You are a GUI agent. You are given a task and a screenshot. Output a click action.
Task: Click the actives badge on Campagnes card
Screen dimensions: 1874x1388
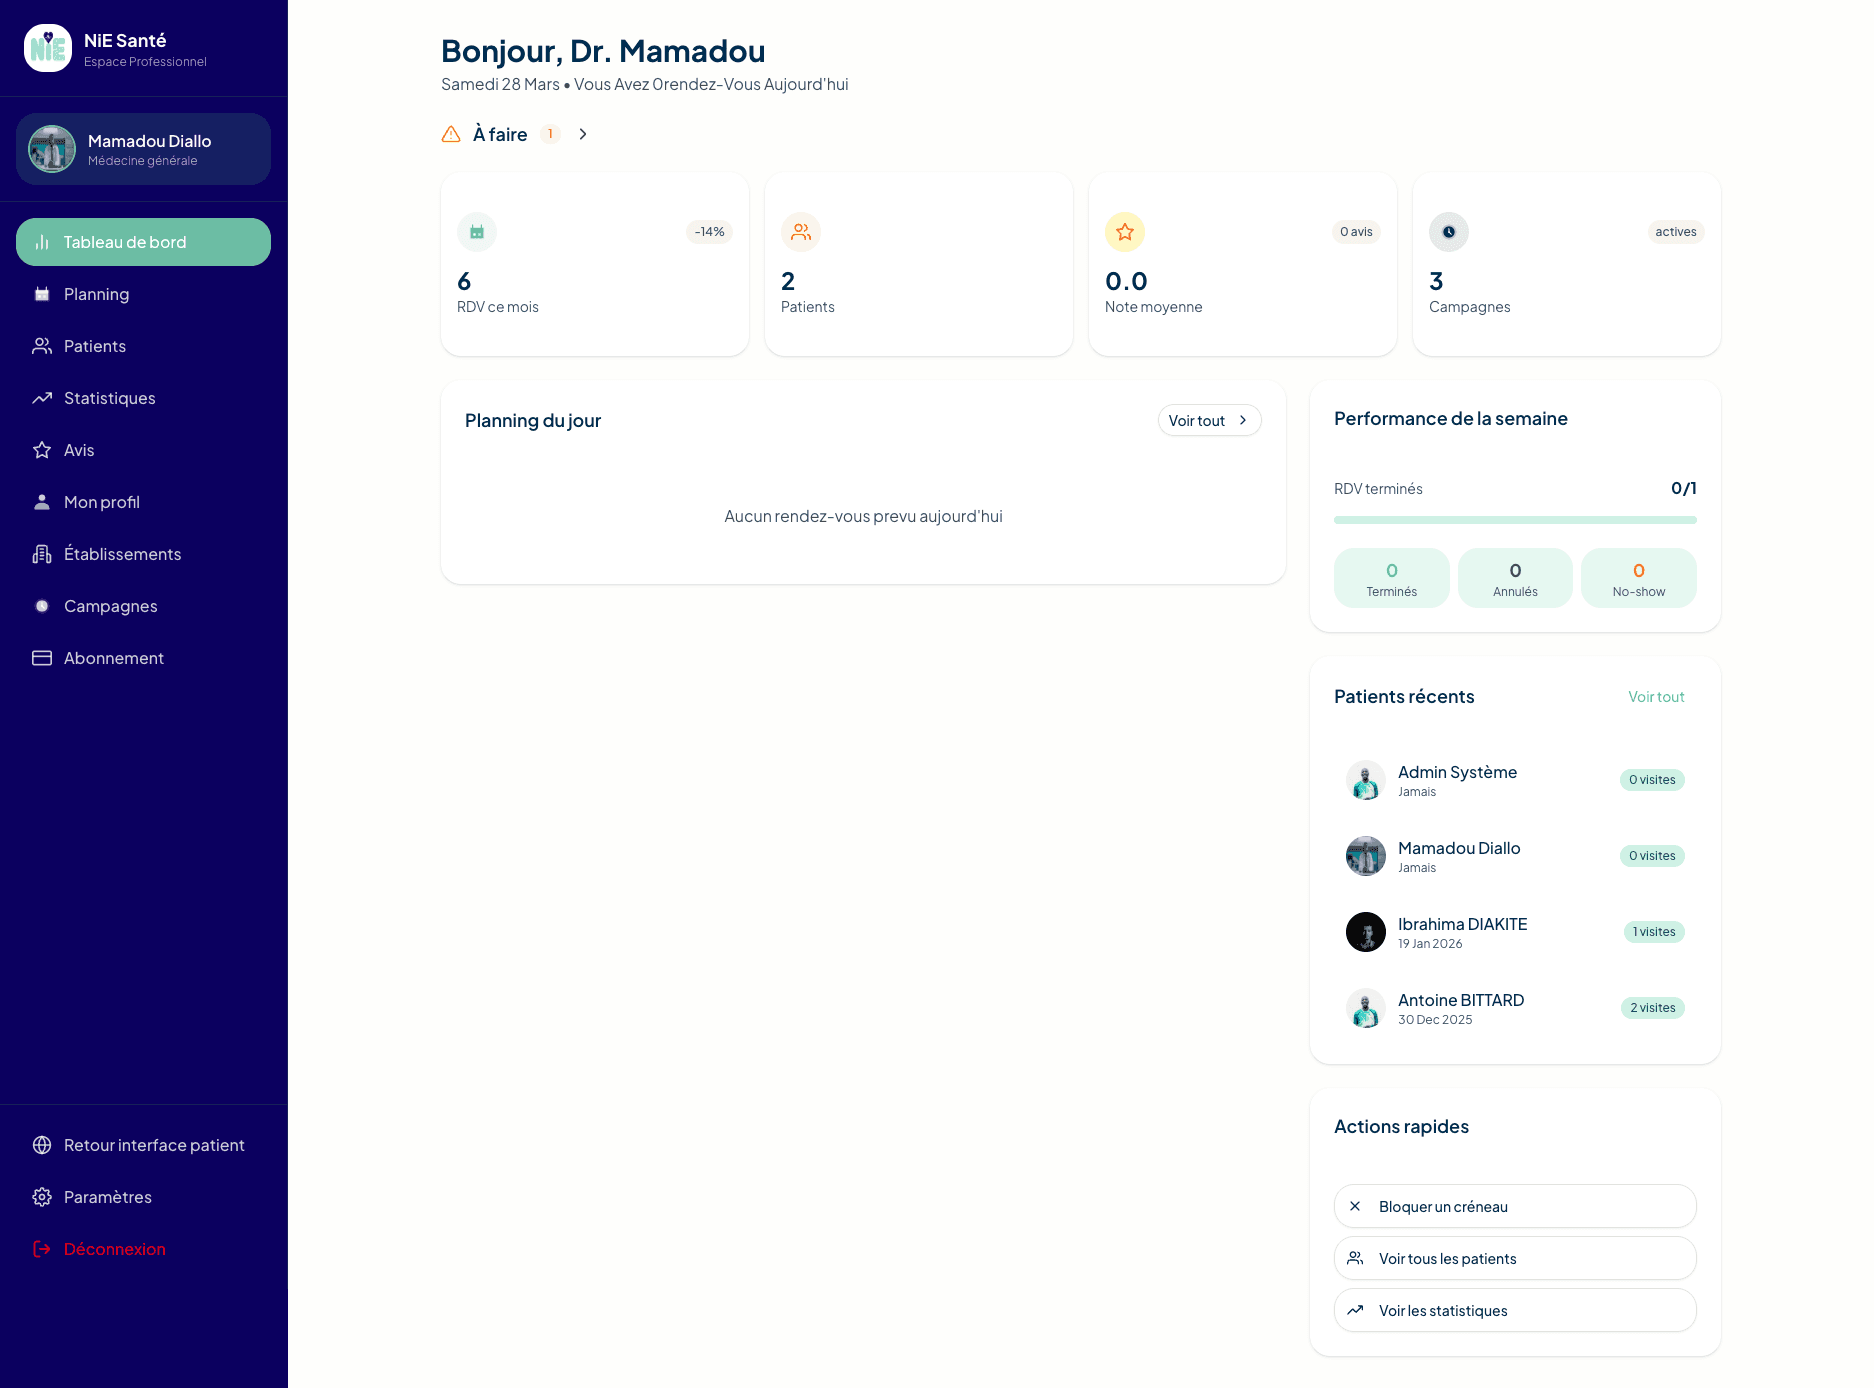(x=1676, y=232)
